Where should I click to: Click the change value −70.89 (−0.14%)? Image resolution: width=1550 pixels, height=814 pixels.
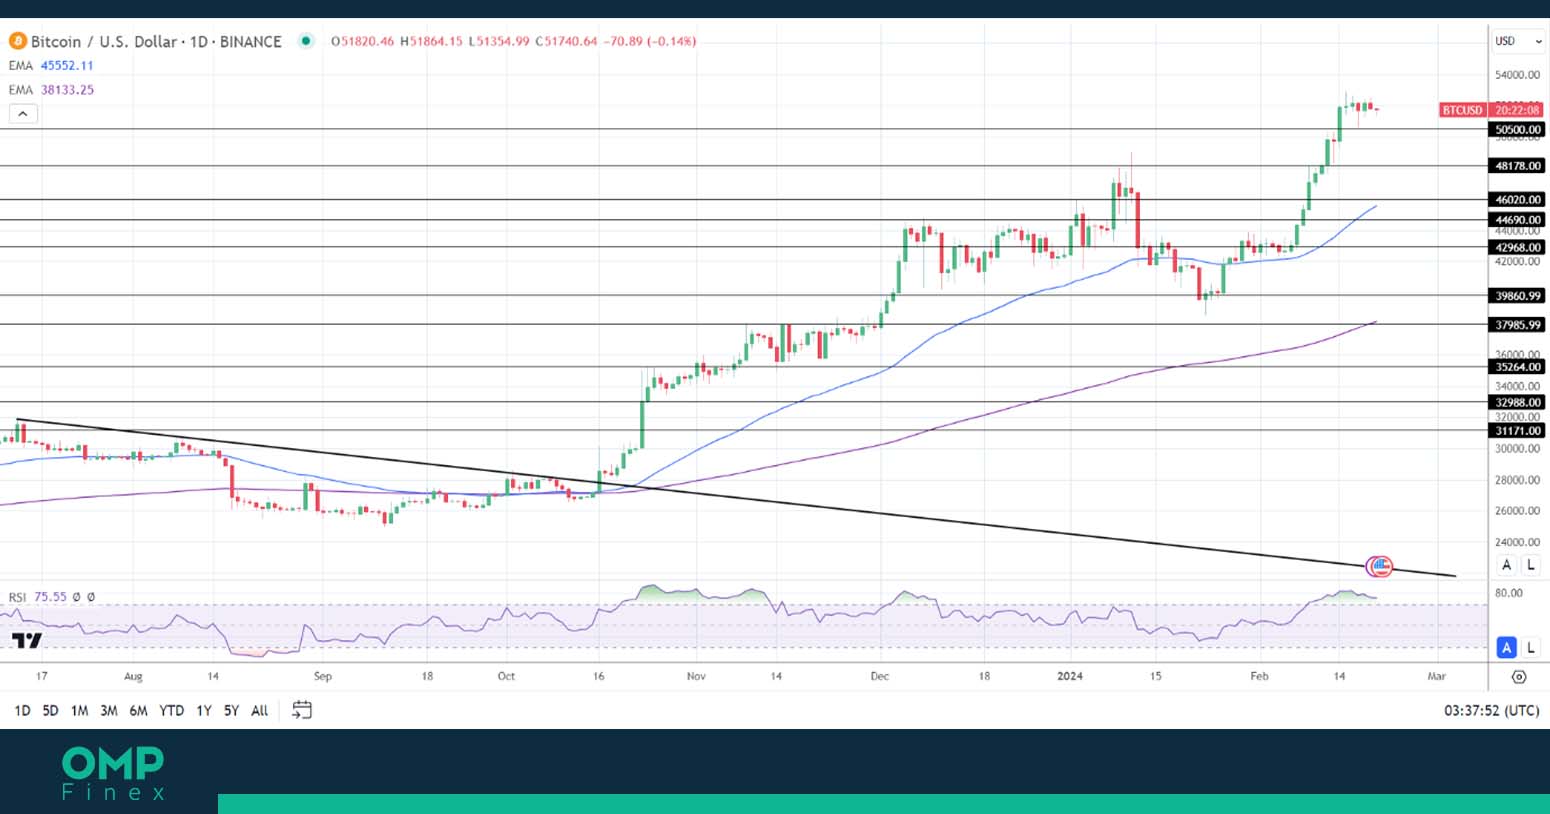click(x=650, y=41)
